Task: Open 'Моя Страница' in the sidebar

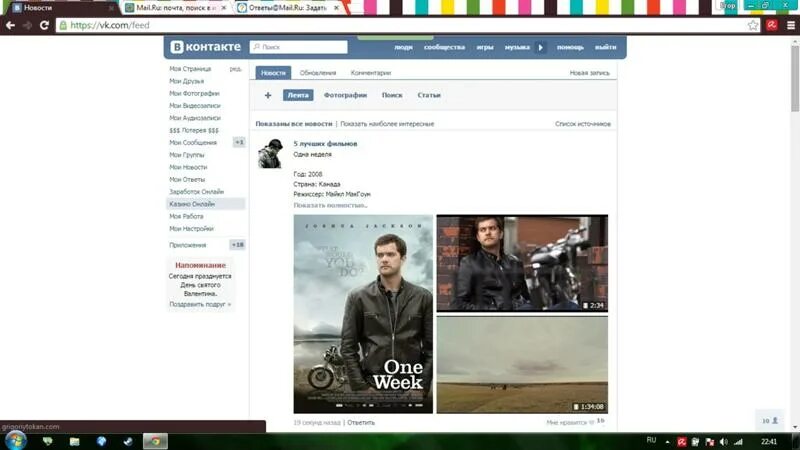Action: tap(190, 69)
